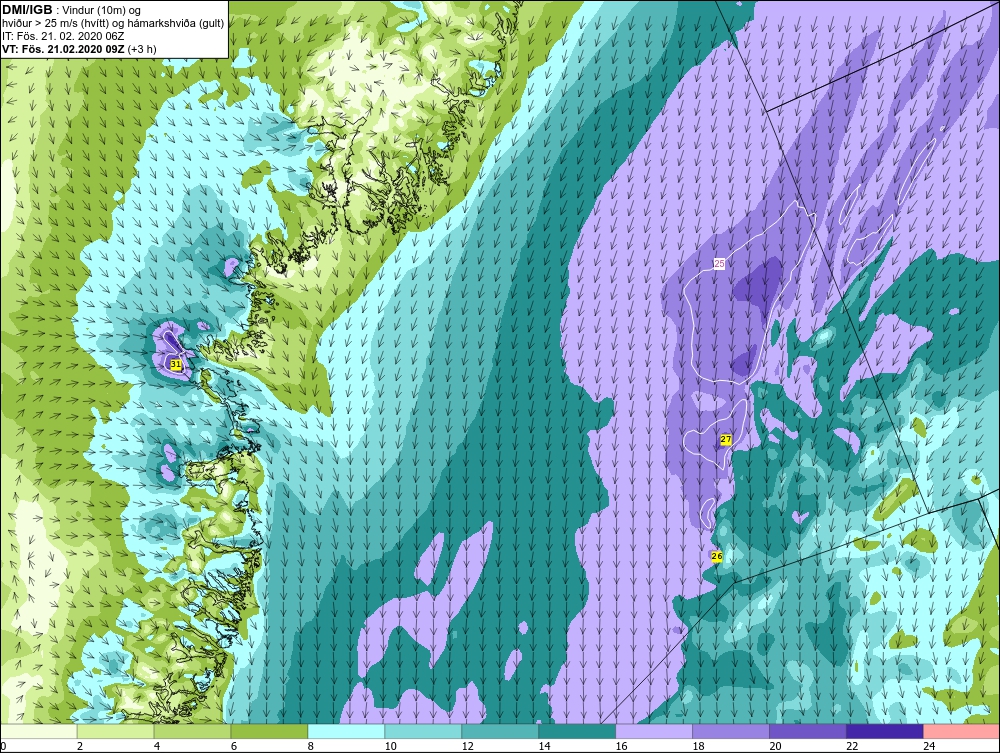
Task: Select the 10–12 m/s legend swatch
Action: coord(423,731)
